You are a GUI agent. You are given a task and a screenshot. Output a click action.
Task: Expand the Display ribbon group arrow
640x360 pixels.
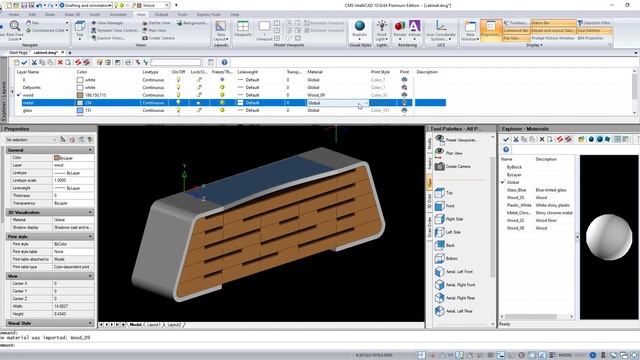click(x=534, y=45)
